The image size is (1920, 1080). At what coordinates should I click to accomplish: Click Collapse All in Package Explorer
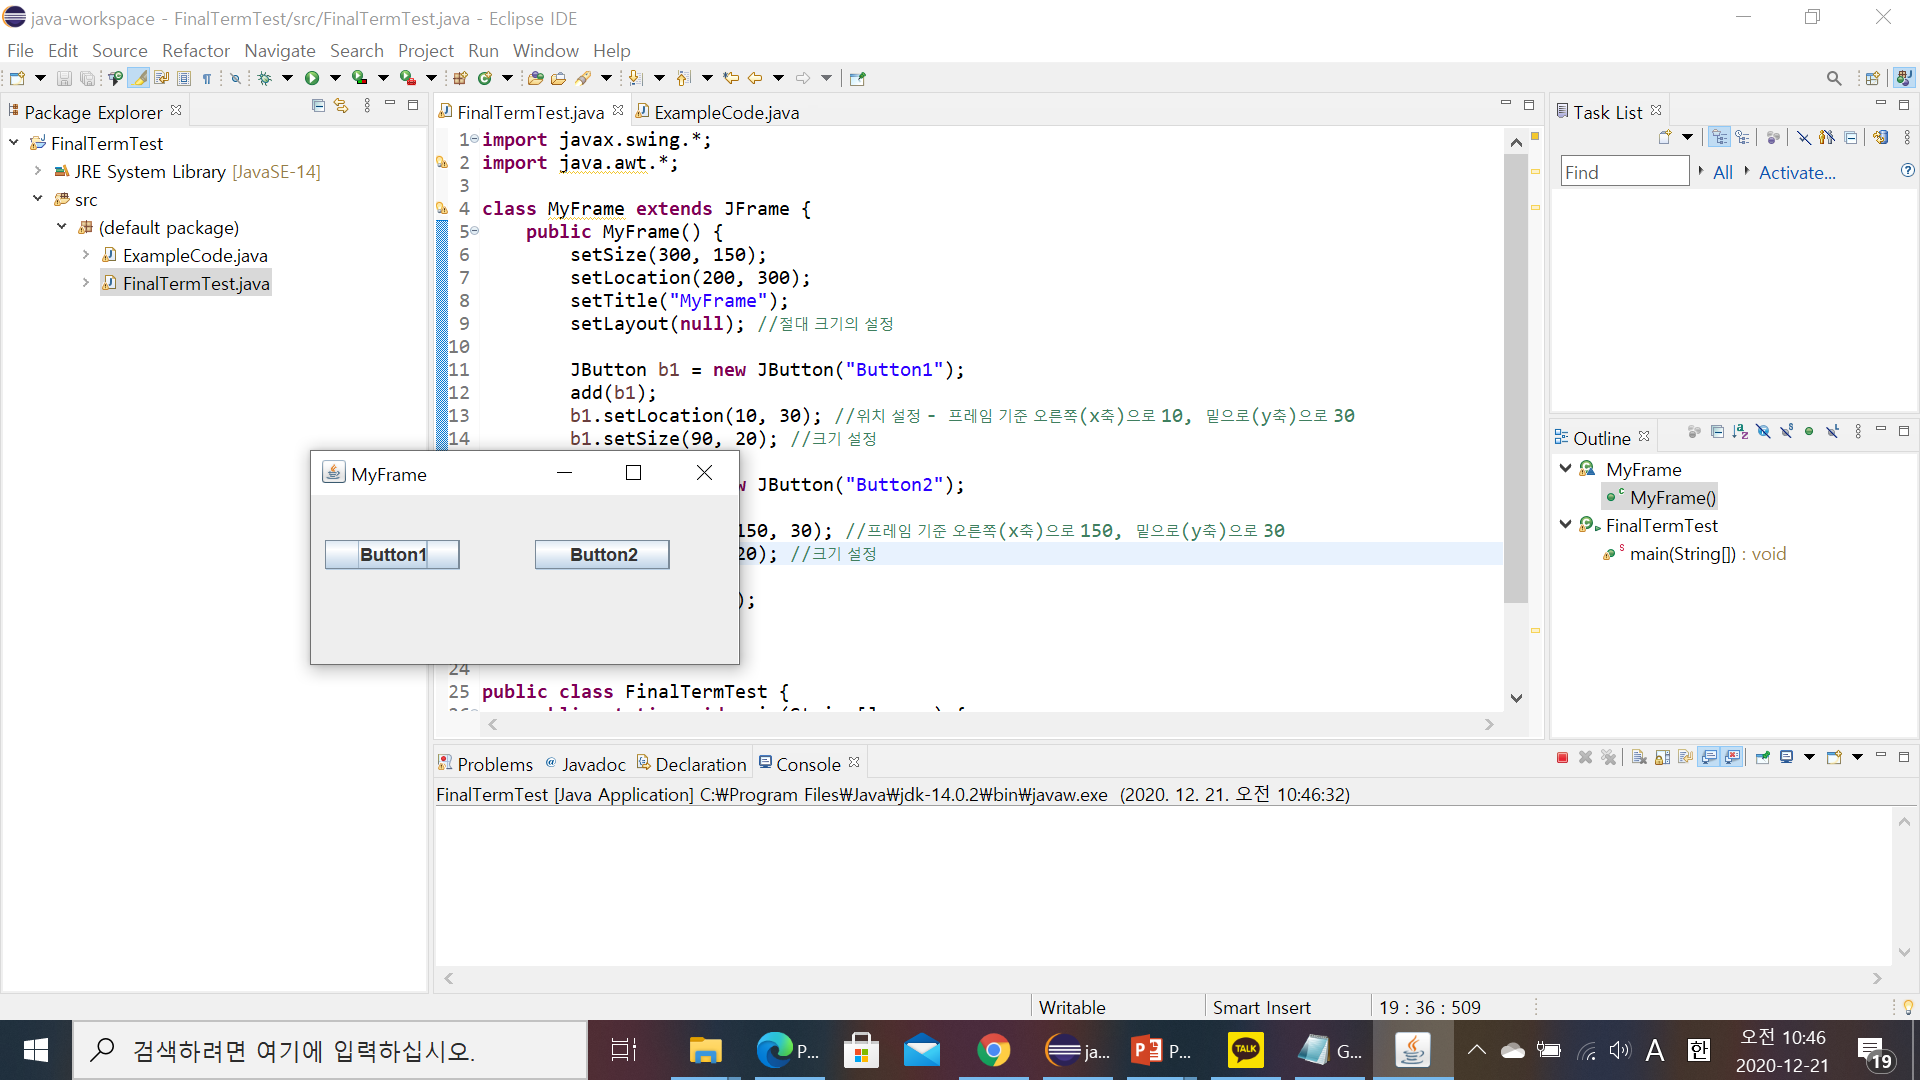point(318,106)
